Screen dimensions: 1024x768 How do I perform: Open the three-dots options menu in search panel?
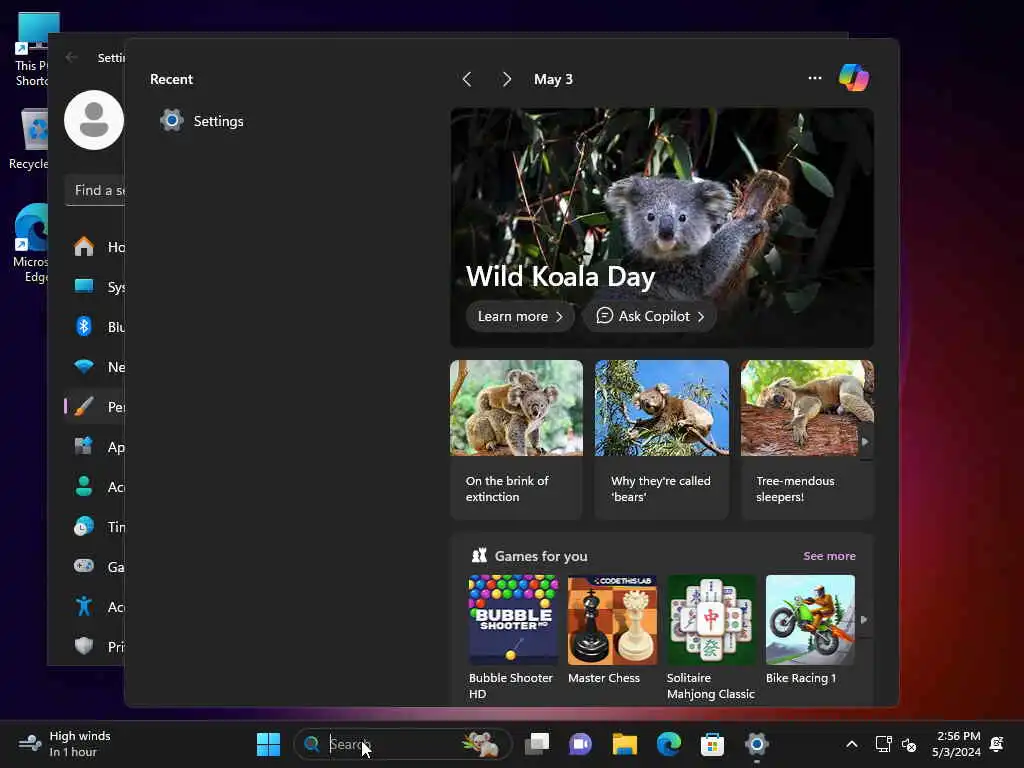point(814,78)
